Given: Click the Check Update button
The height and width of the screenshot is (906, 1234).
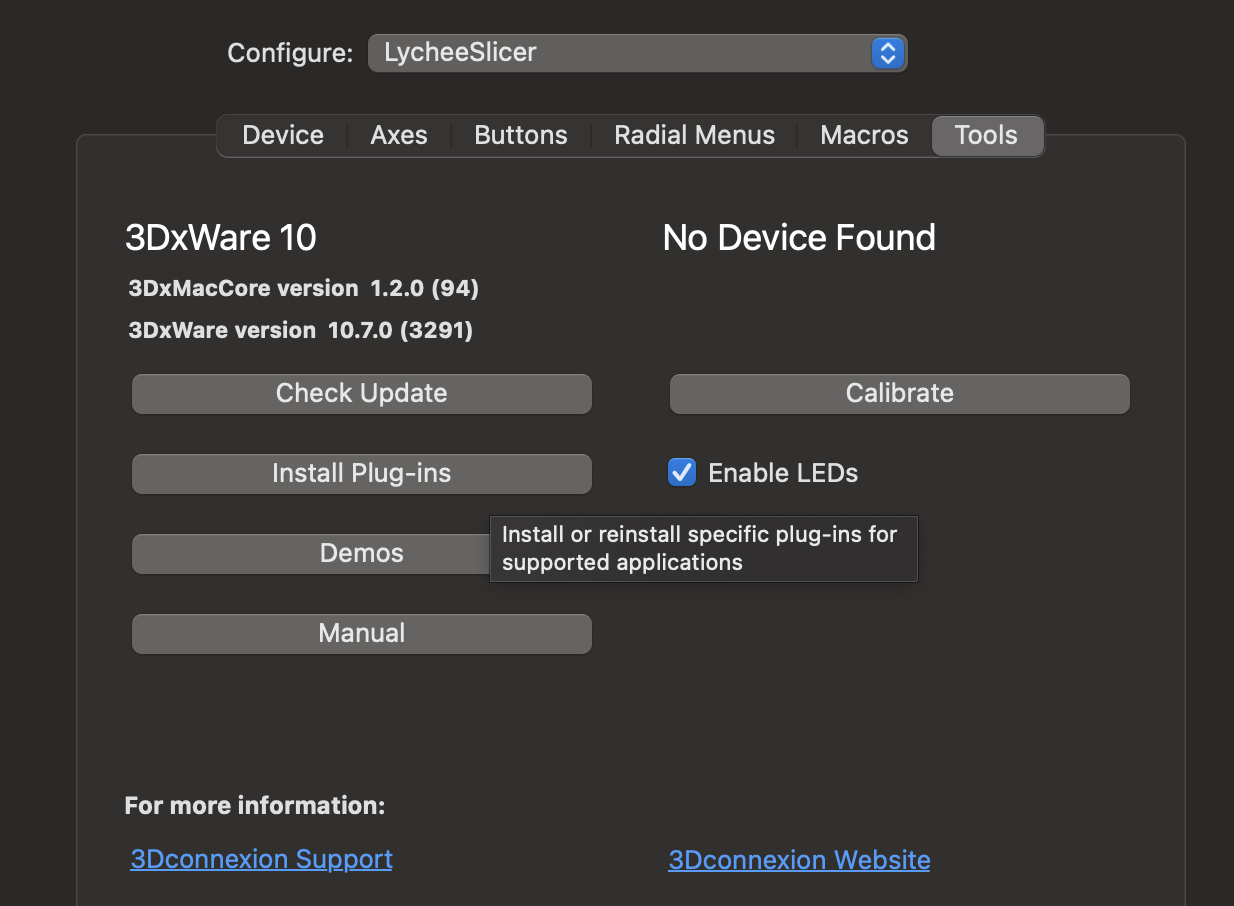Looking at the screenshot, I should [x=361, y=393].
